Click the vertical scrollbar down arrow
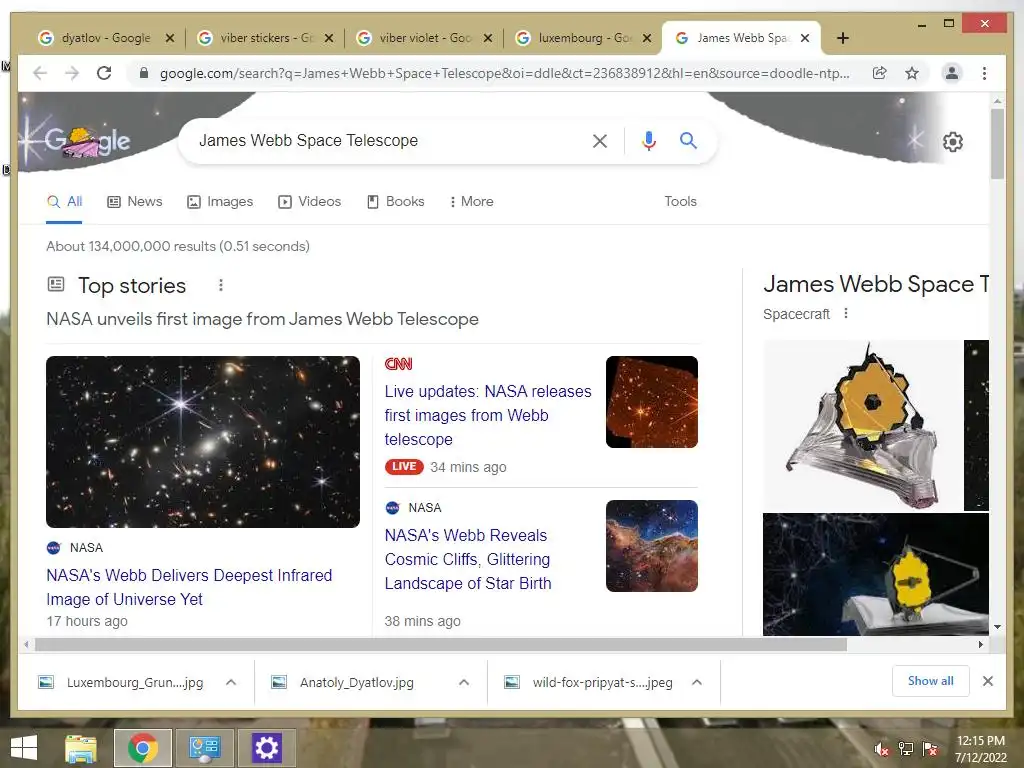Image resolution: width=1024 pixels, height=768 pixels. tap(997, 627)
